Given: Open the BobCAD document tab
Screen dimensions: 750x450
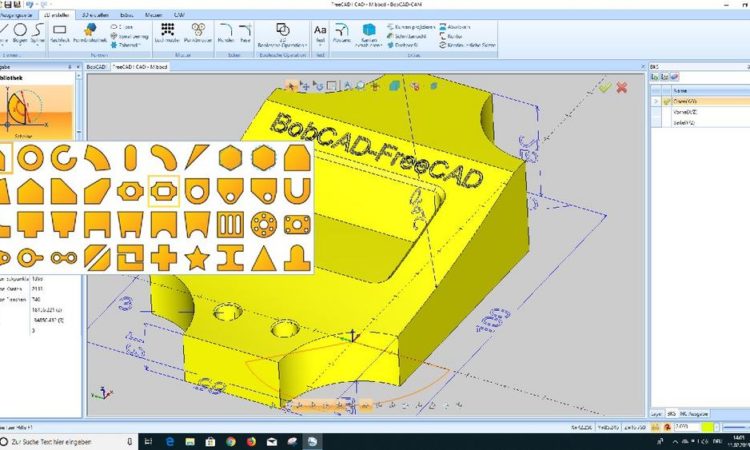Looking at the screenshot, I should (96, 67).
